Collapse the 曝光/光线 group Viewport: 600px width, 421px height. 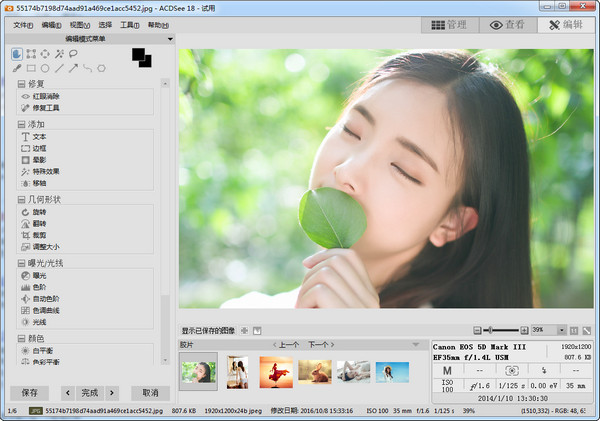tap(22, 262)
